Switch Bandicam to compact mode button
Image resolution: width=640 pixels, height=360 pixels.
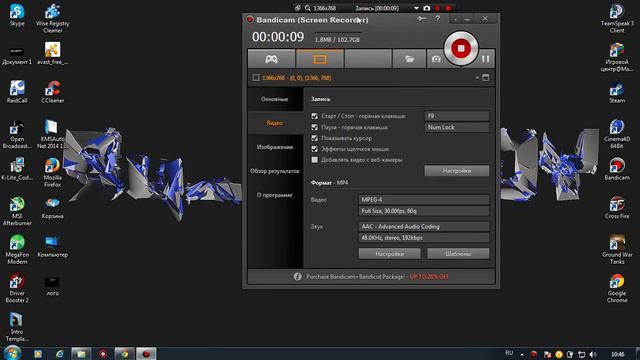tap(456, 19)
